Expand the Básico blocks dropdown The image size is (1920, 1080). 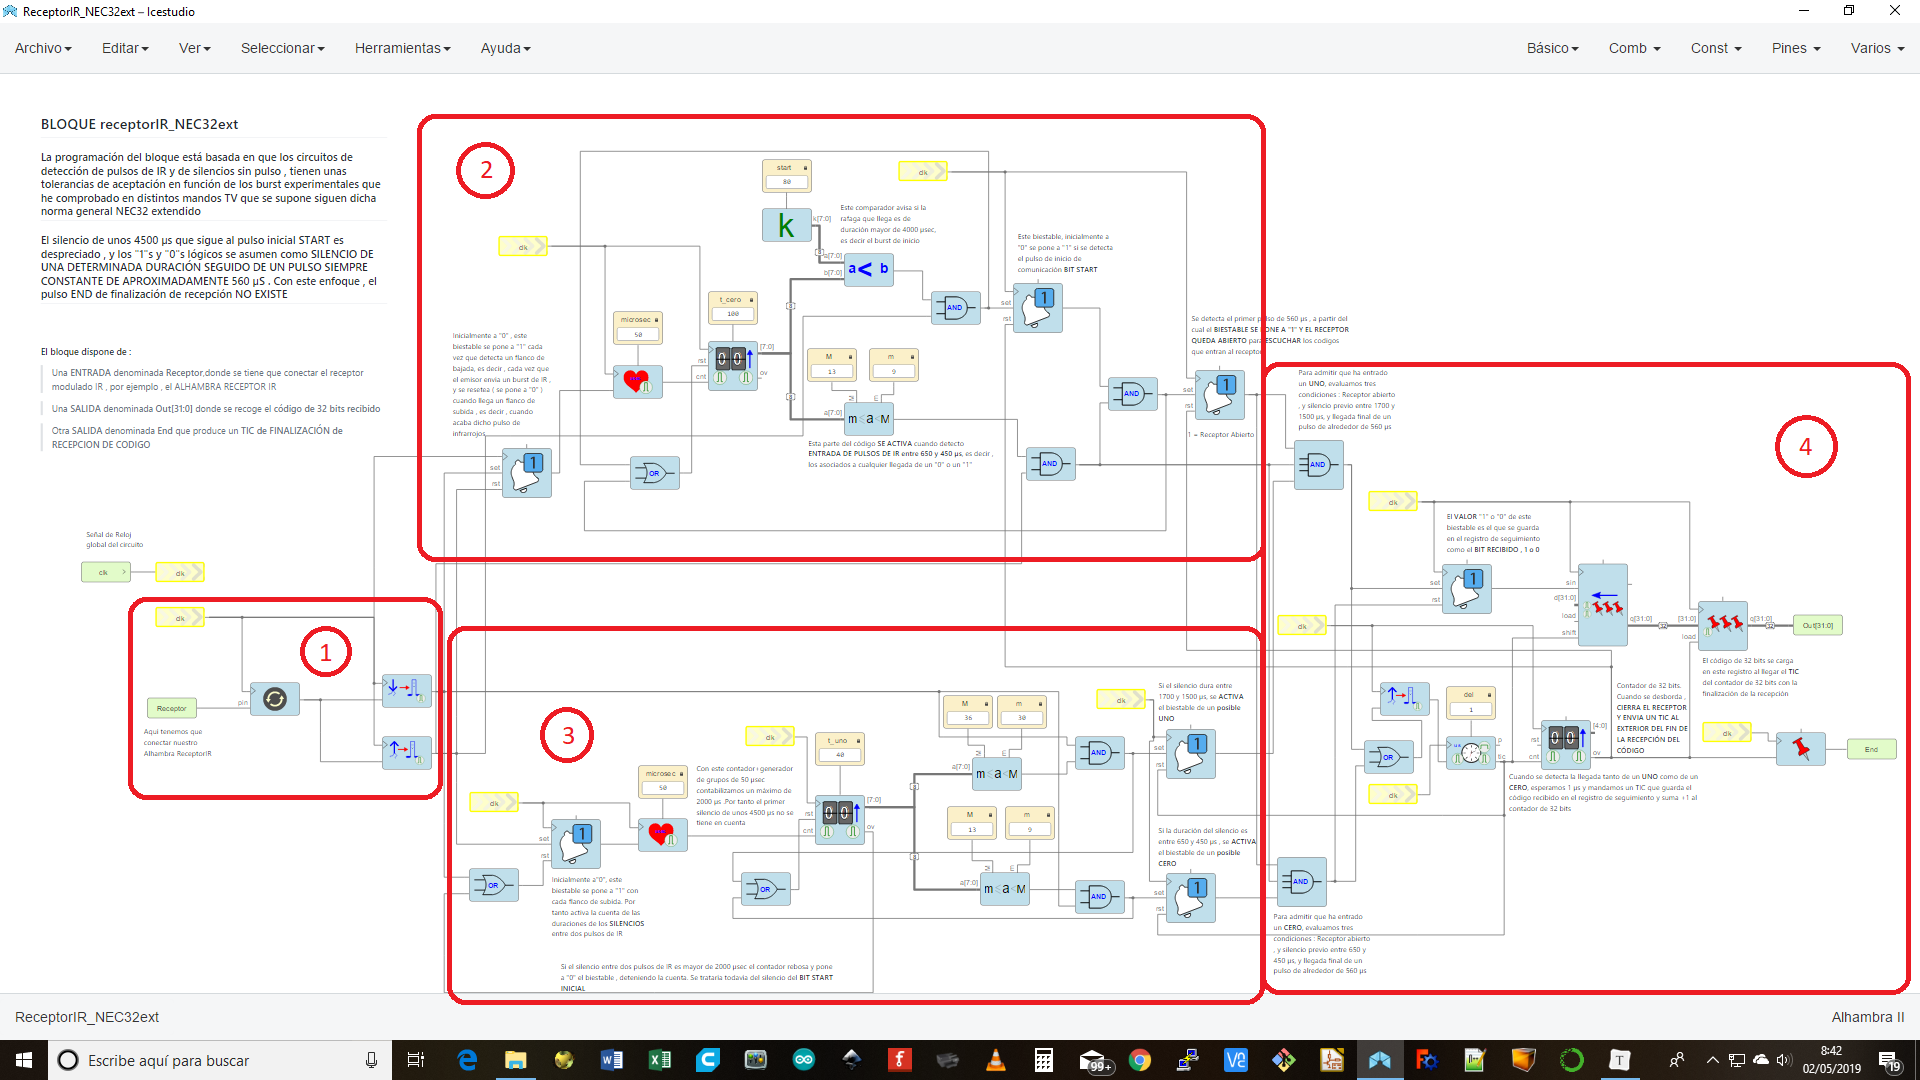[1552, 48]
